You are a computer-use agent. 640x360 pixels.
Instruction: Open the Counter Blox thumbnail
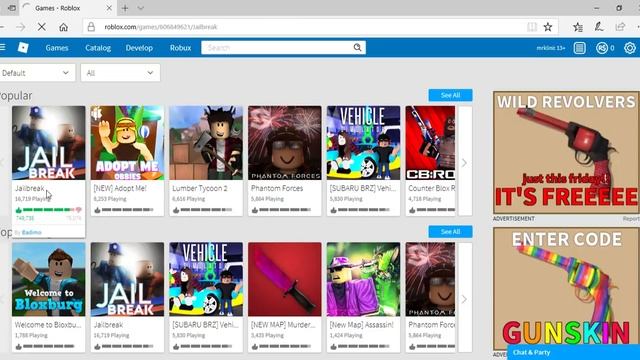(430, 143)
